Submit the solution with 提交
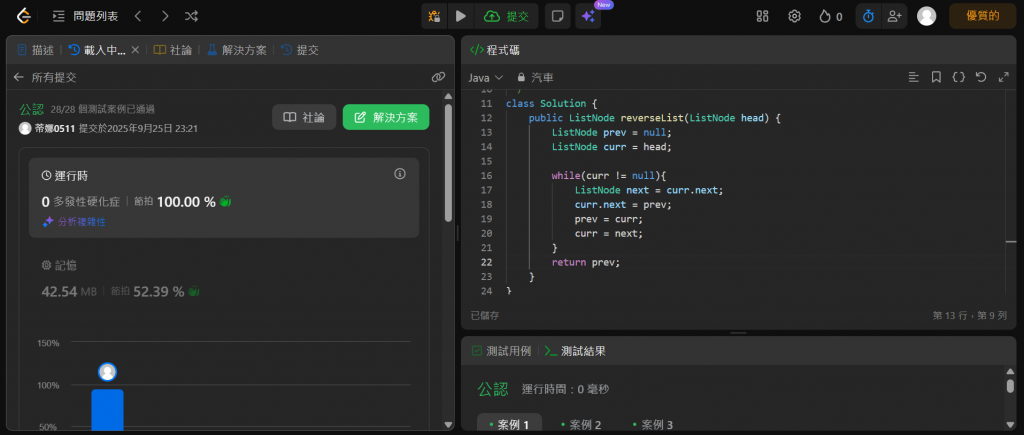 point(507,16)
